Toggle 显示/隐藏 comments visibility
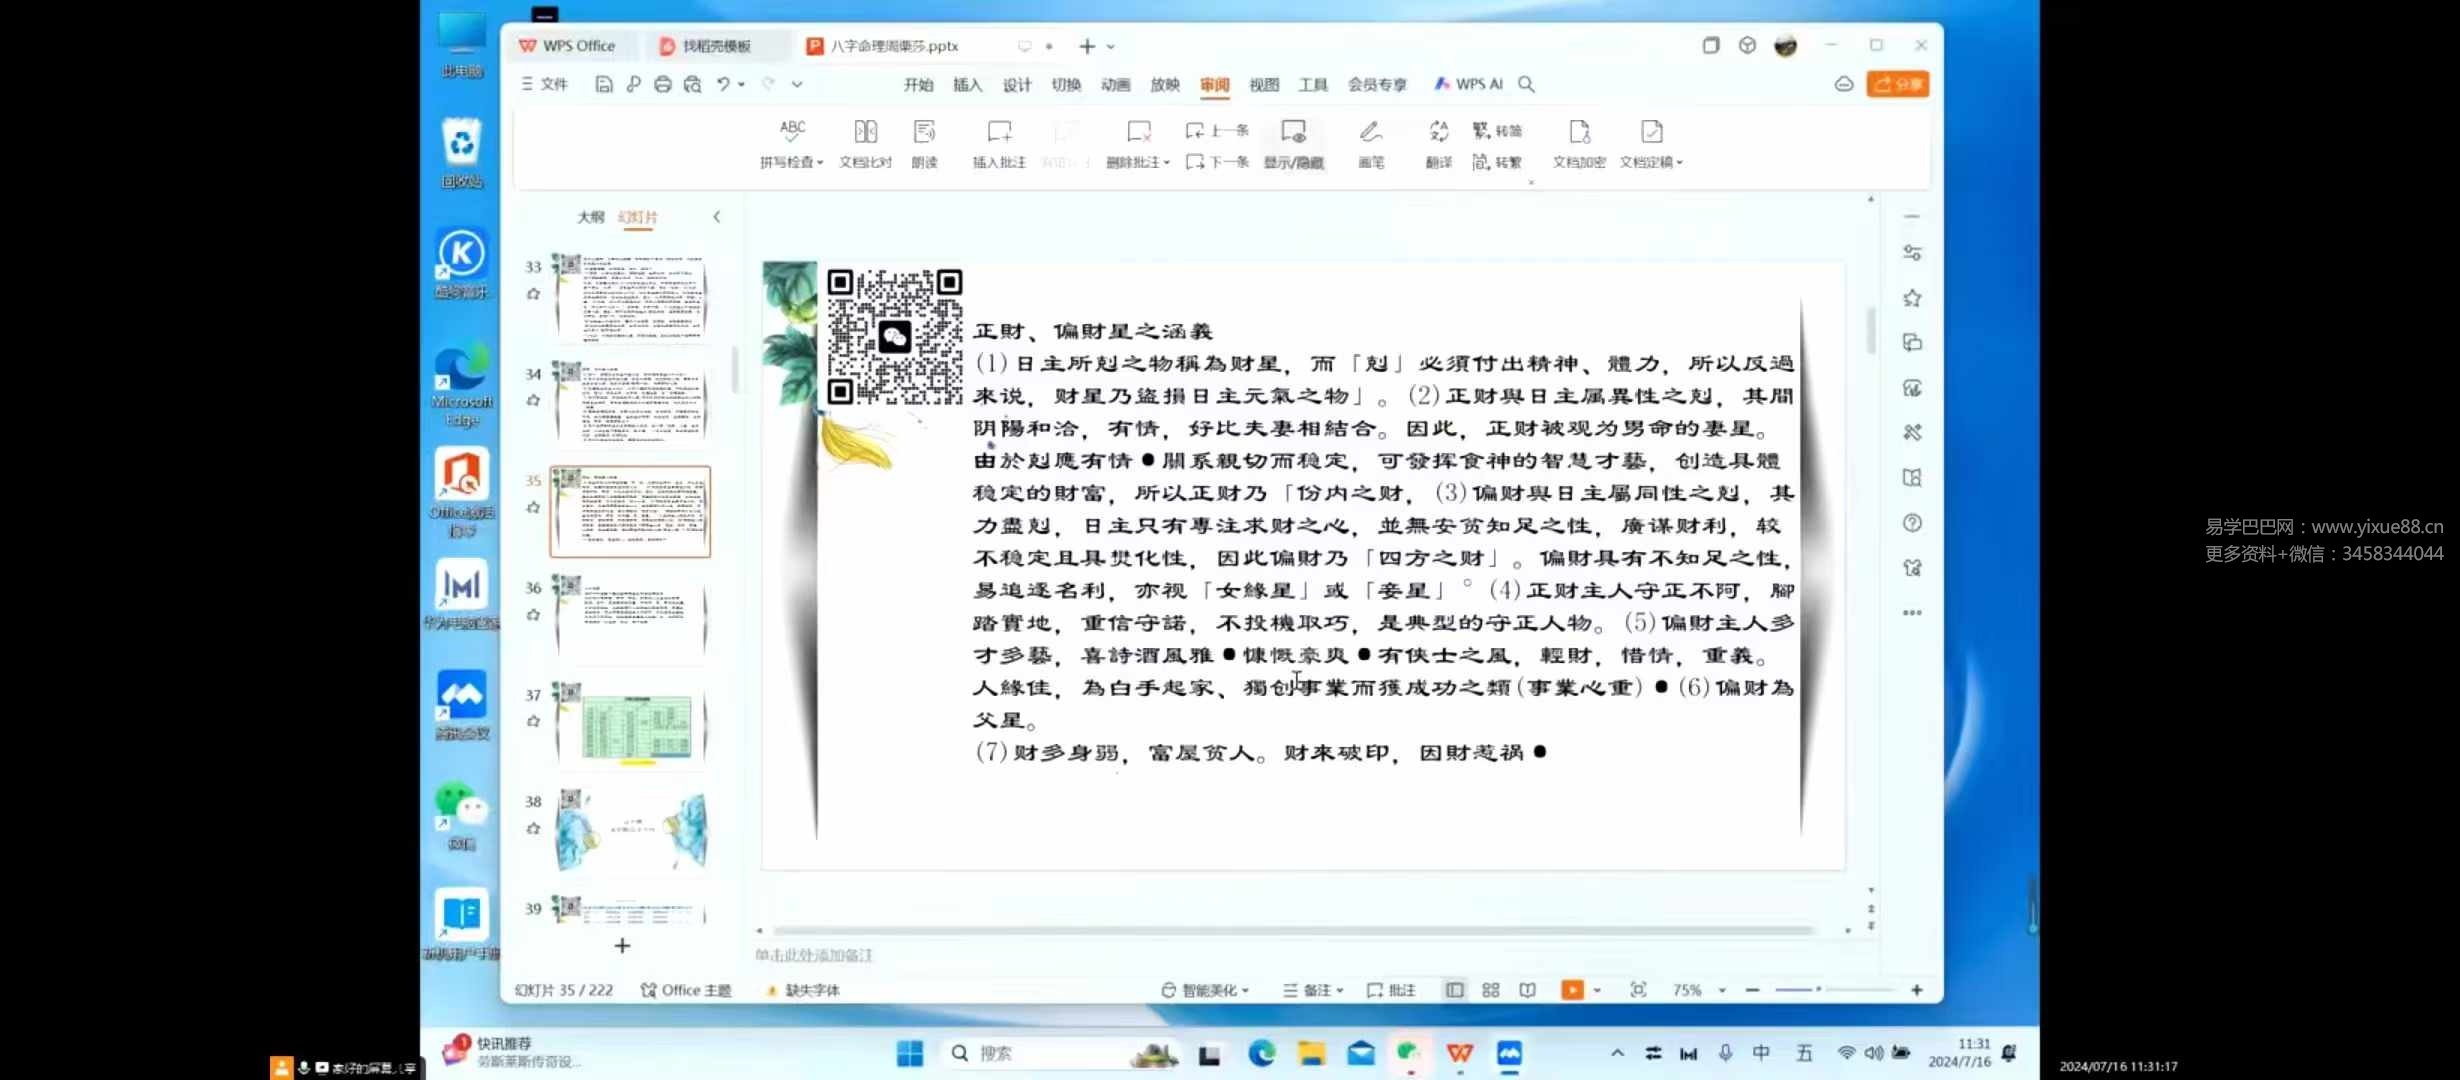 point(1293,143)
